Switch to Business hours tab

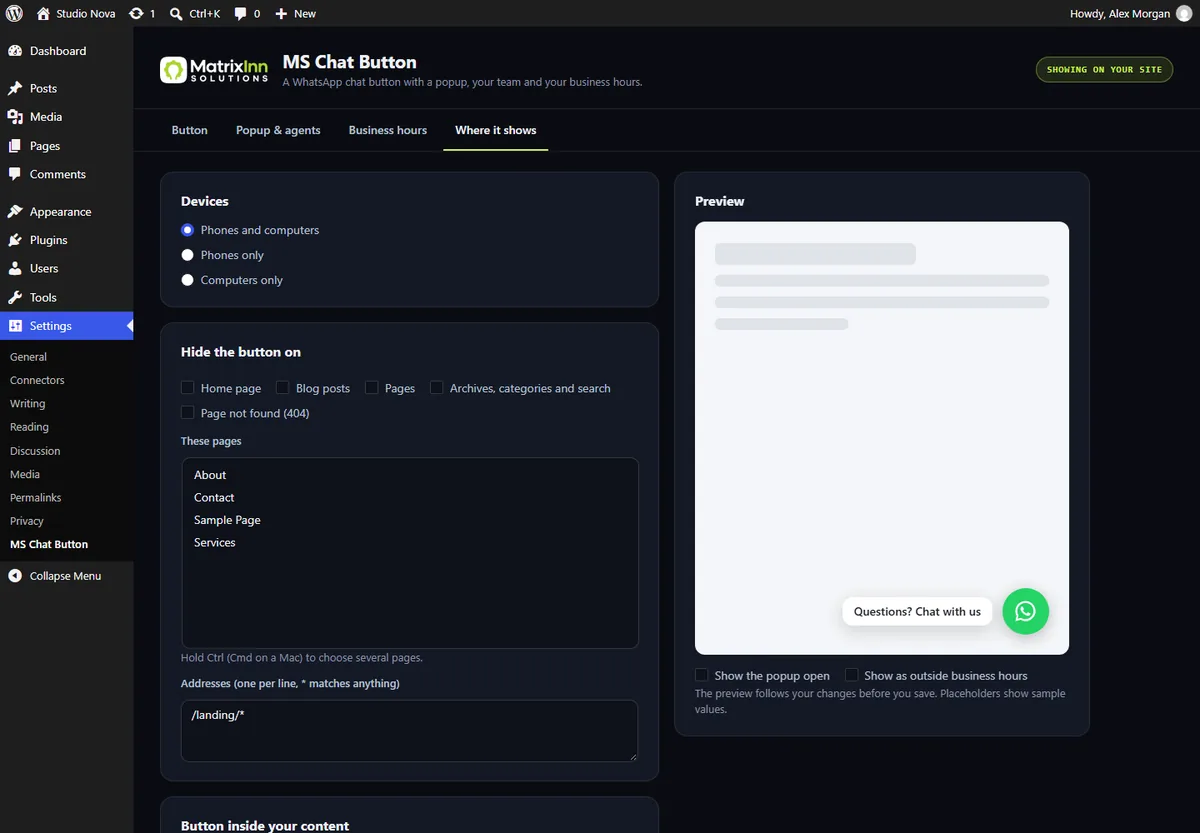coord(388,130)
